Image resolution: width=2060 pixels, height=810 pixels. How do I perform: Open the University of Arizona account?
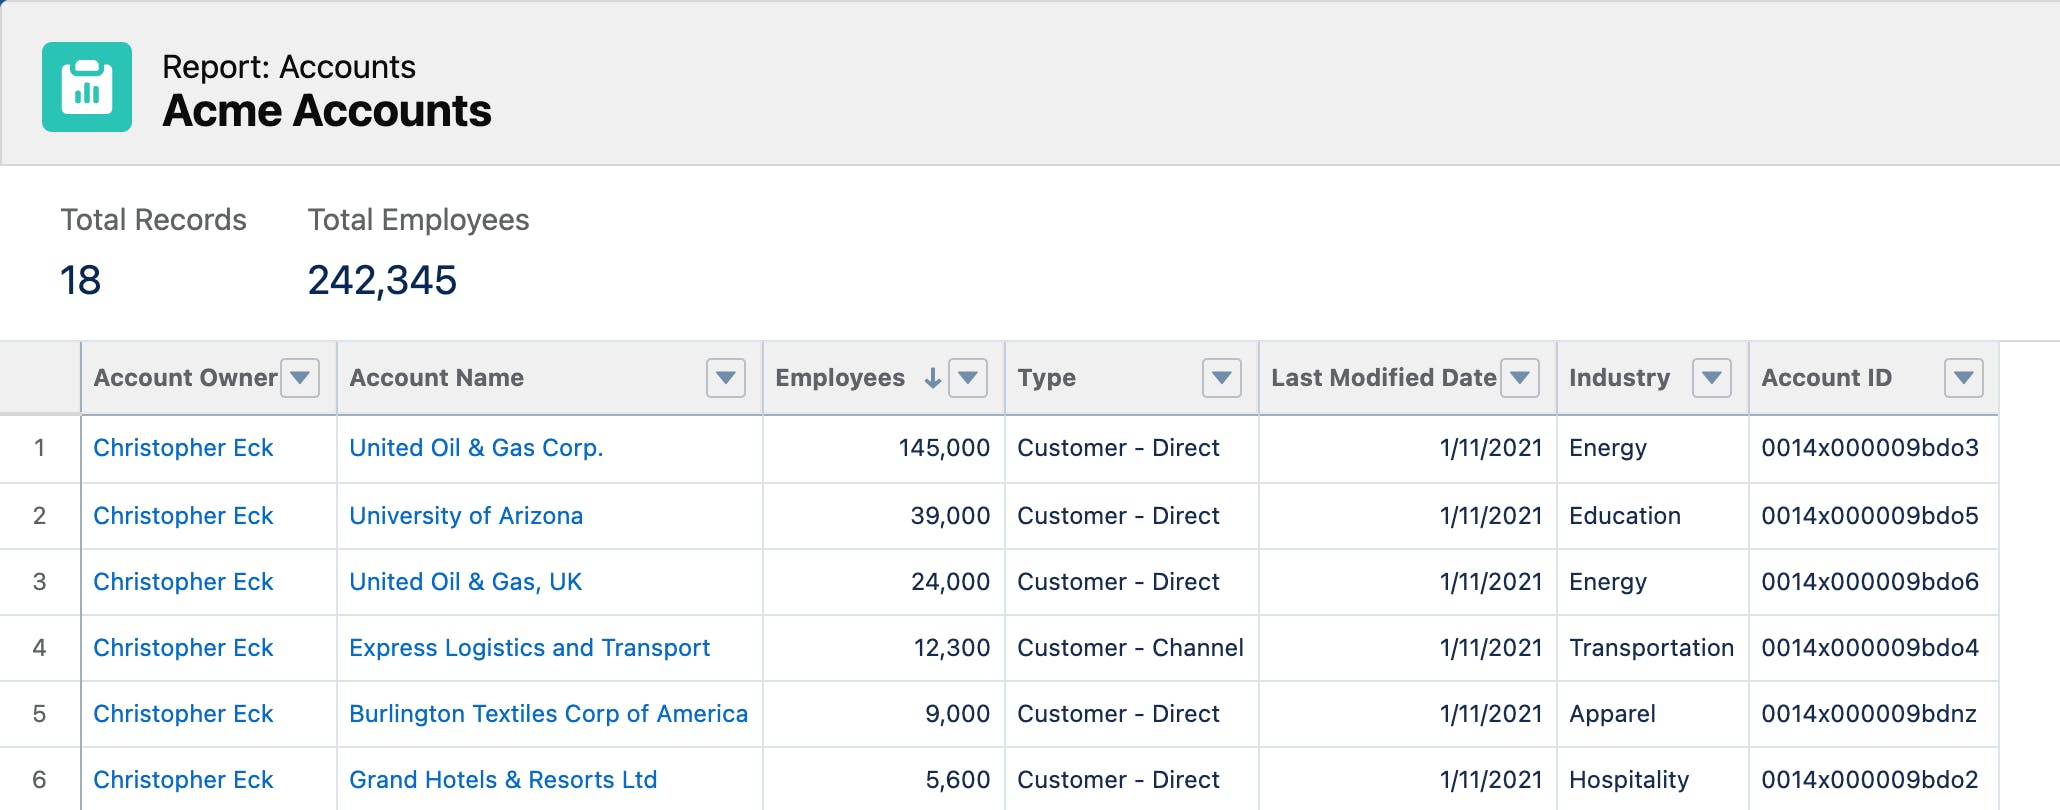pyautogui.click(x=466, y=516)
